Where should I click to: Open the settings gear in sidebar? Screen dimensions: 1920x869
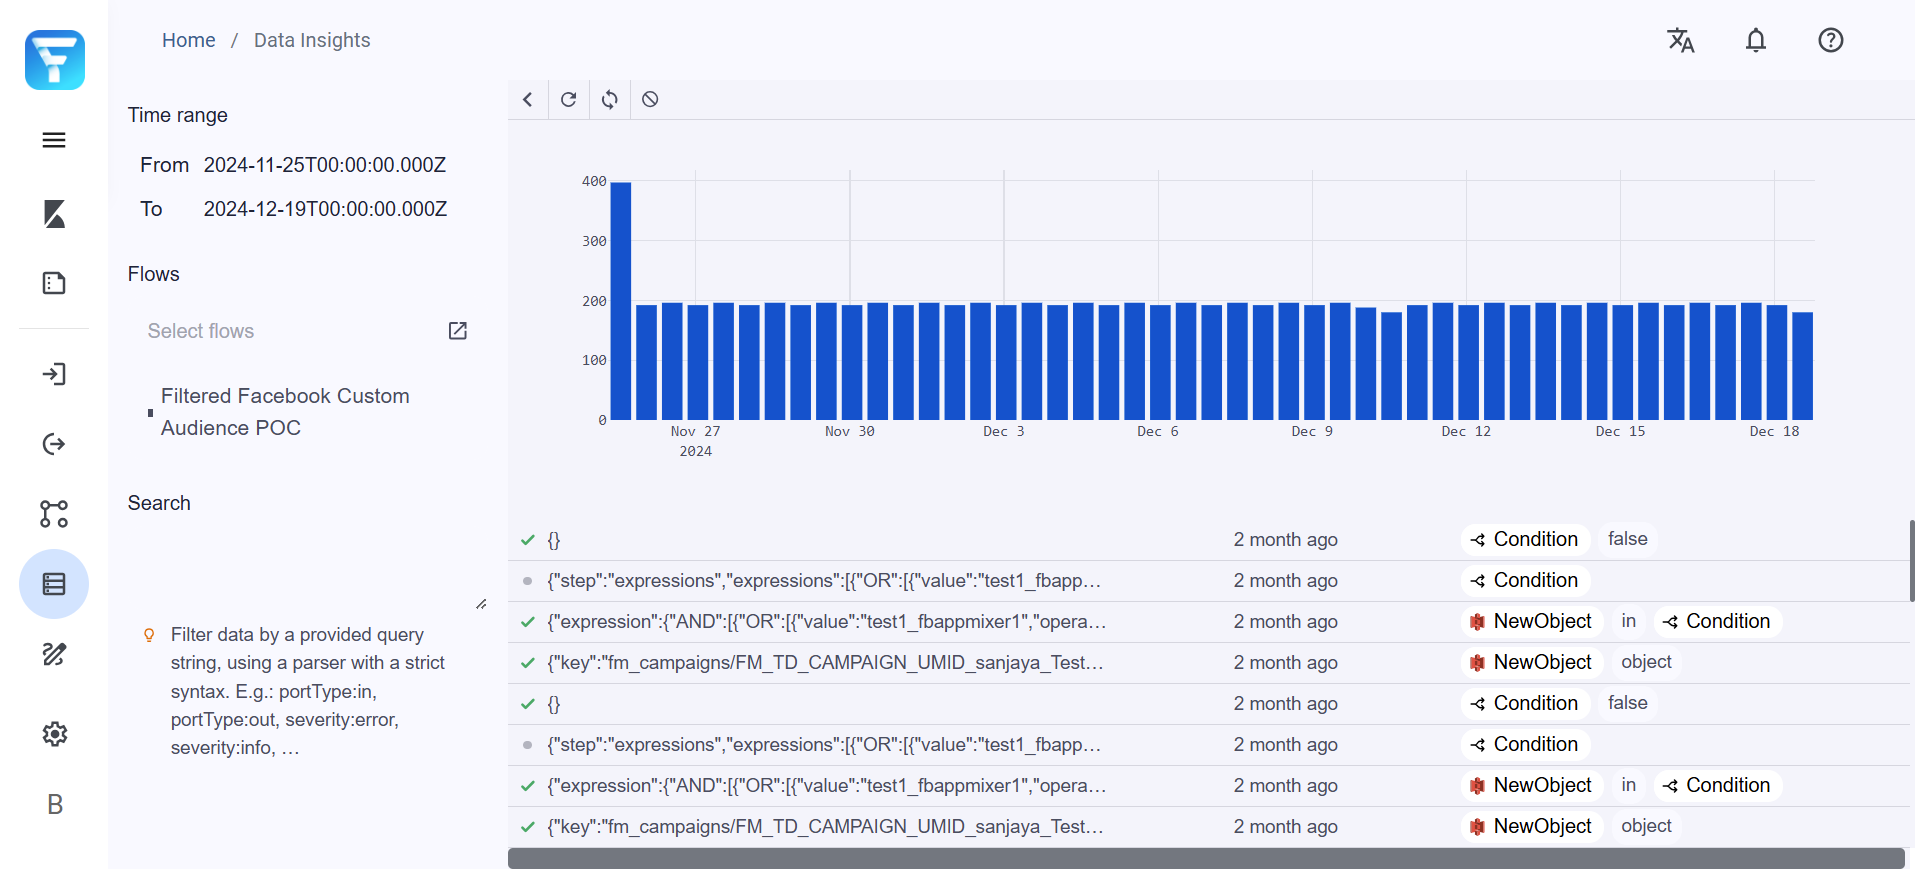[54, 734]
